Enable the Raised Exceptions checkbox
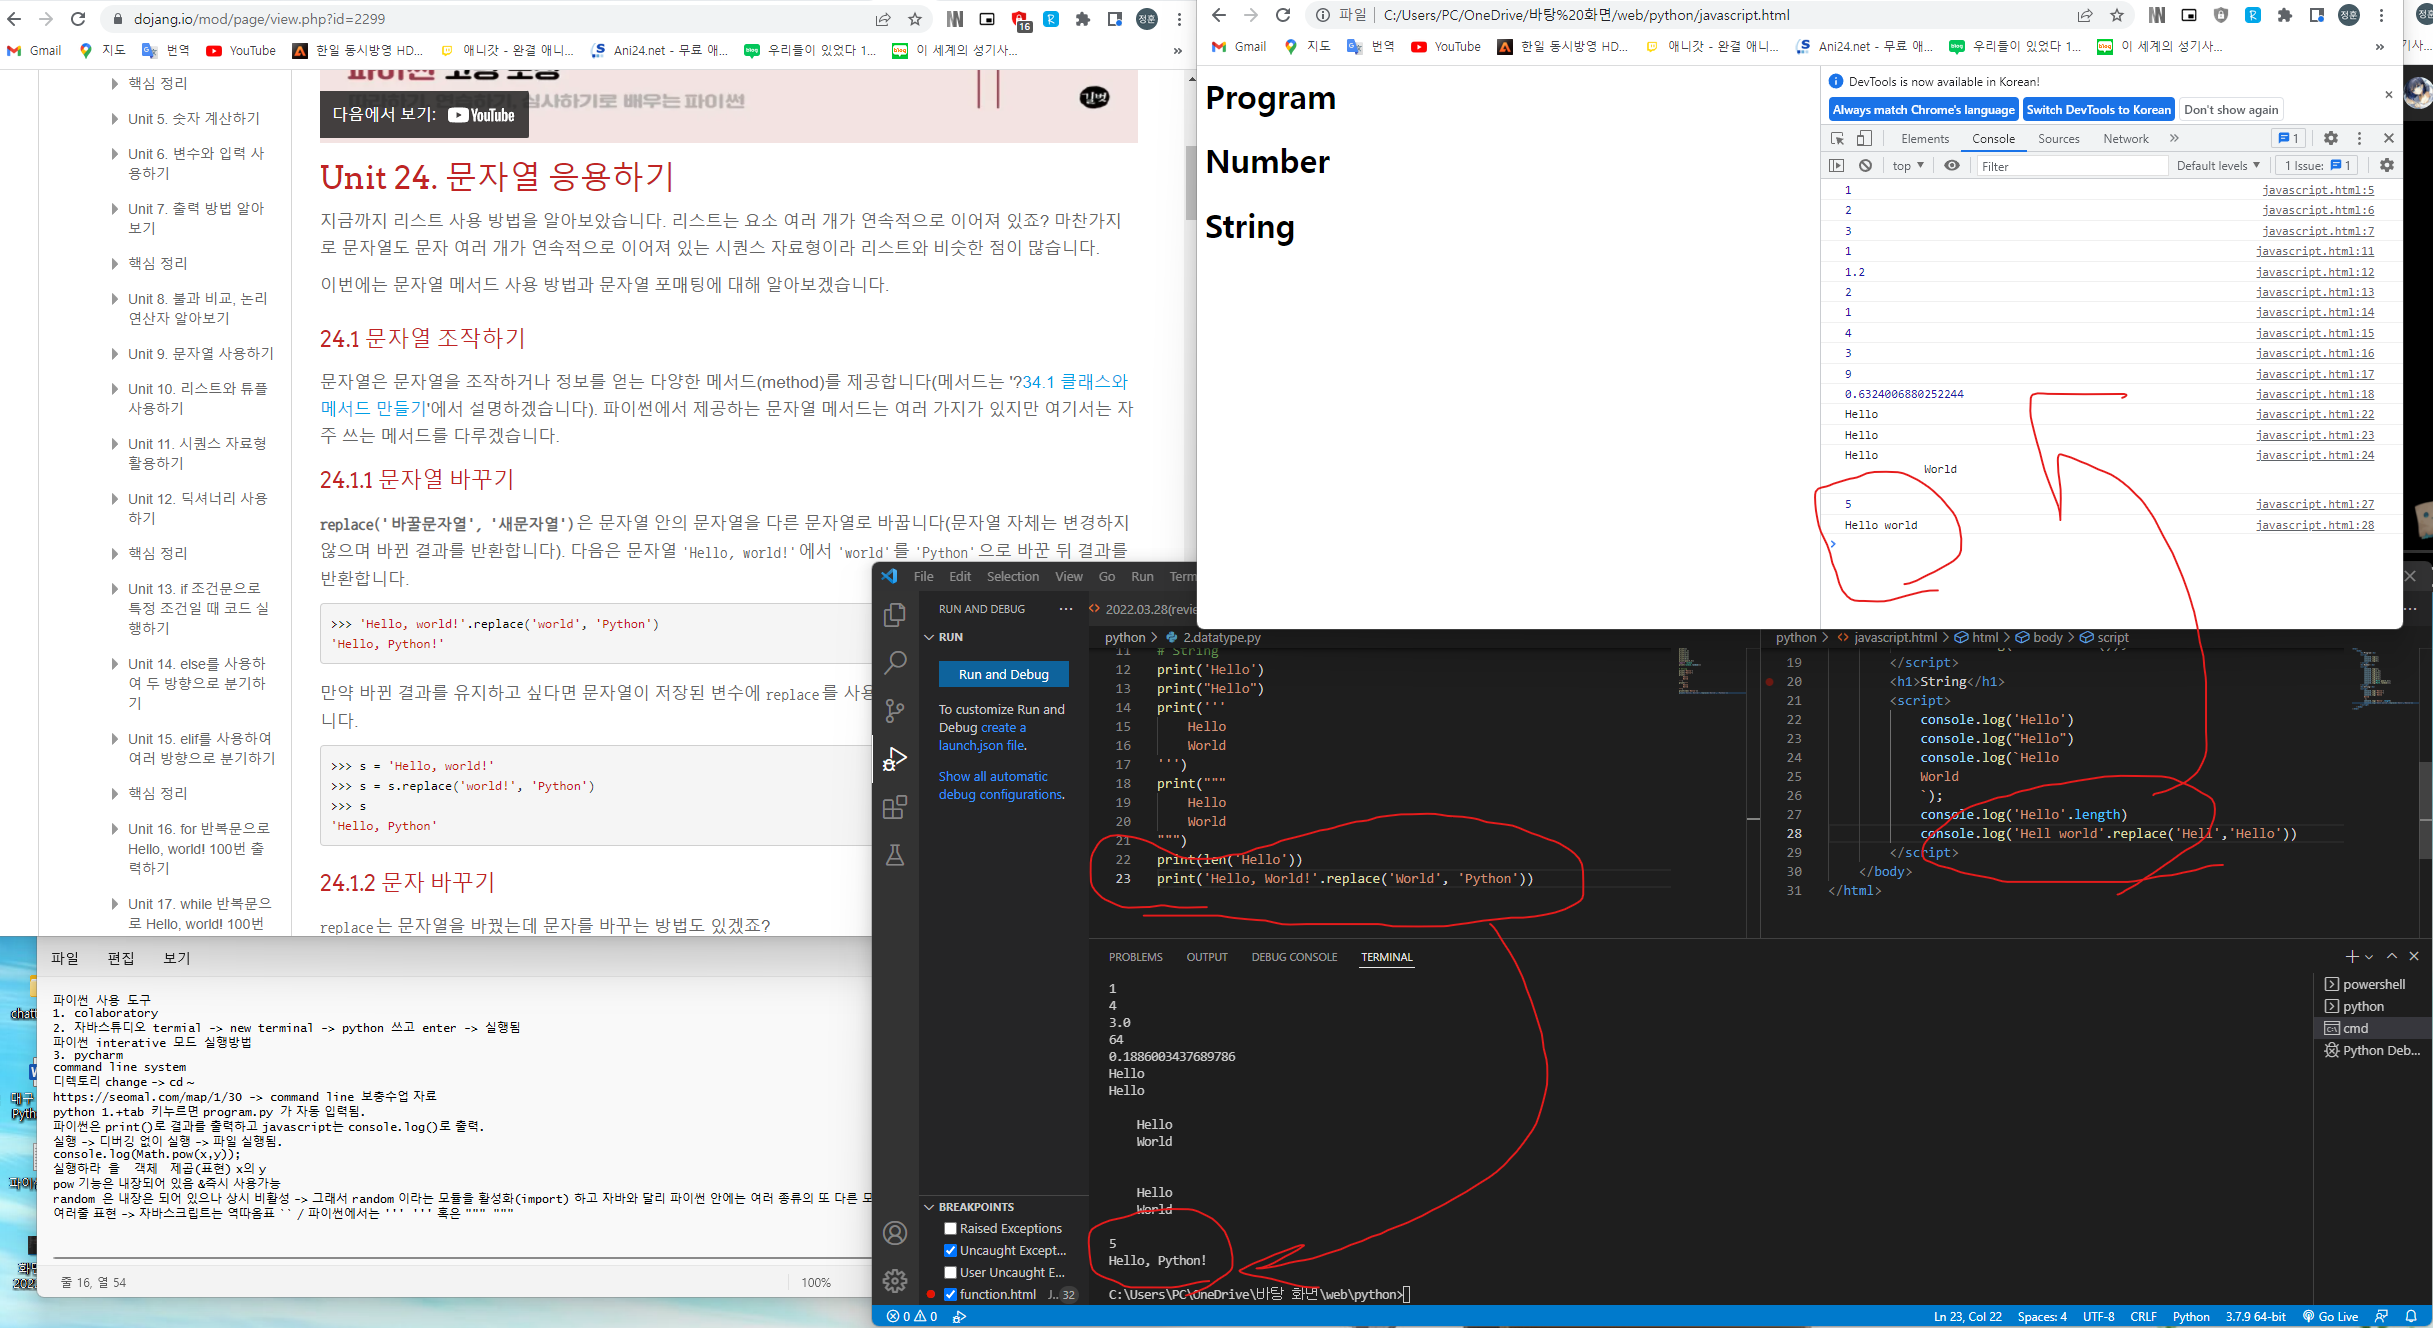 (950, 1228)
